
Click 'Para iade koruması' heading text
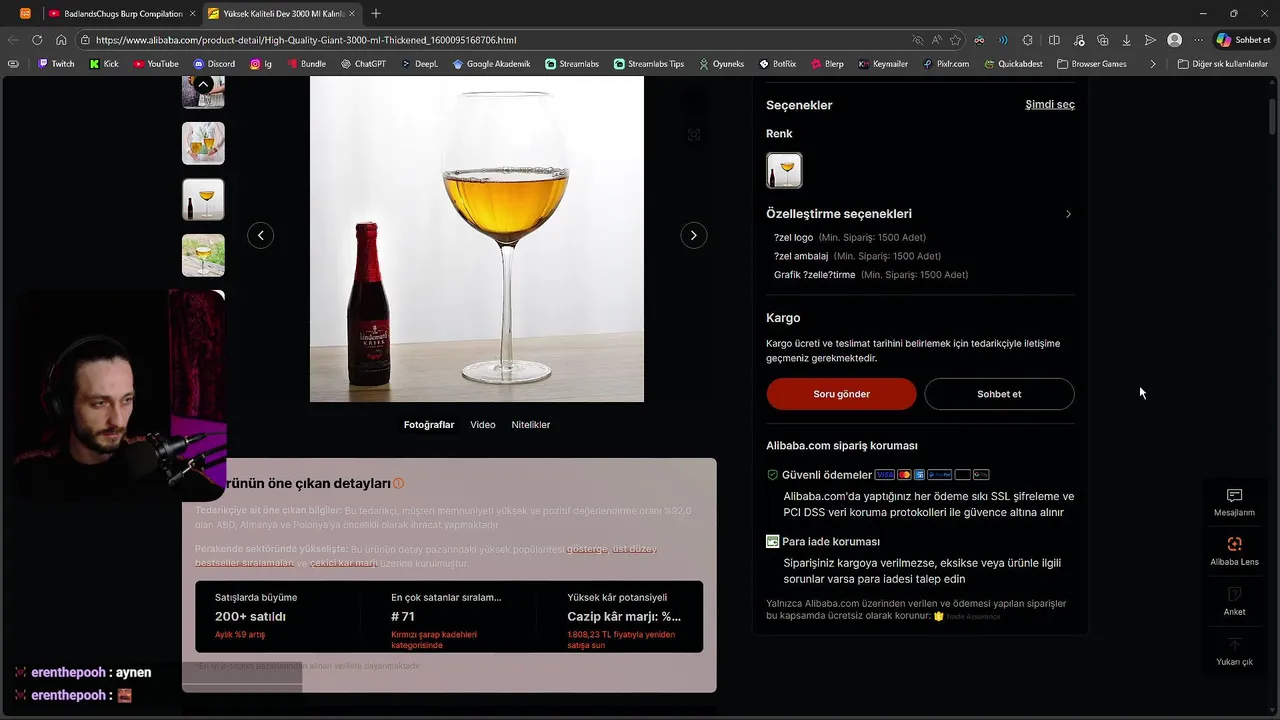tap(831, 541)
